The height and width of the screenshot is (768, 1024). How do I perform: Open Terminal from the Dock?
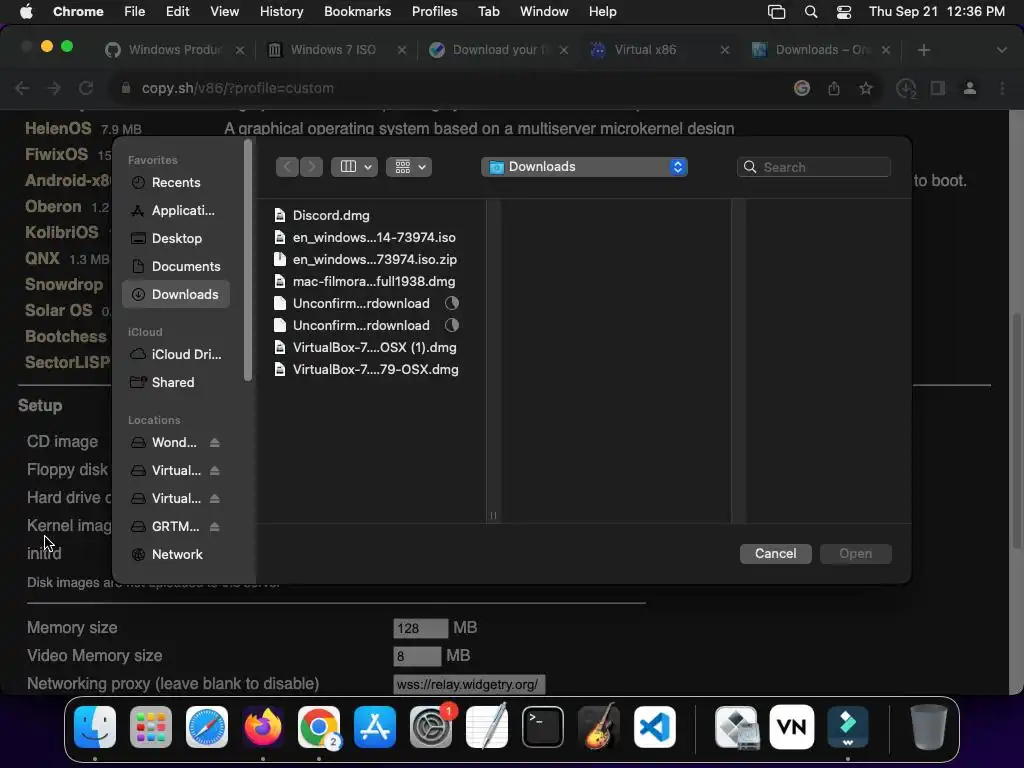543,727
